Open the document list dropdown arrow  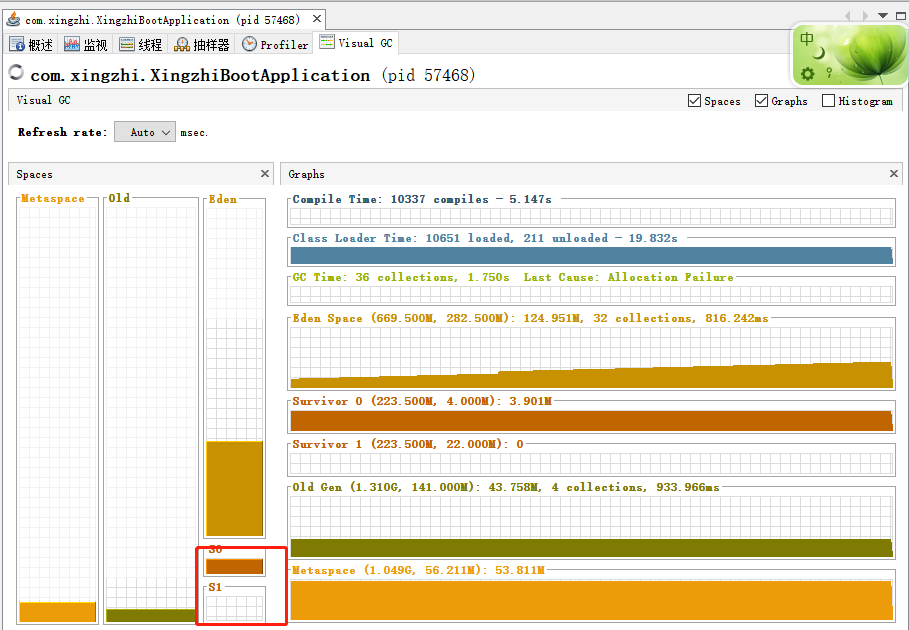point(883,16)
